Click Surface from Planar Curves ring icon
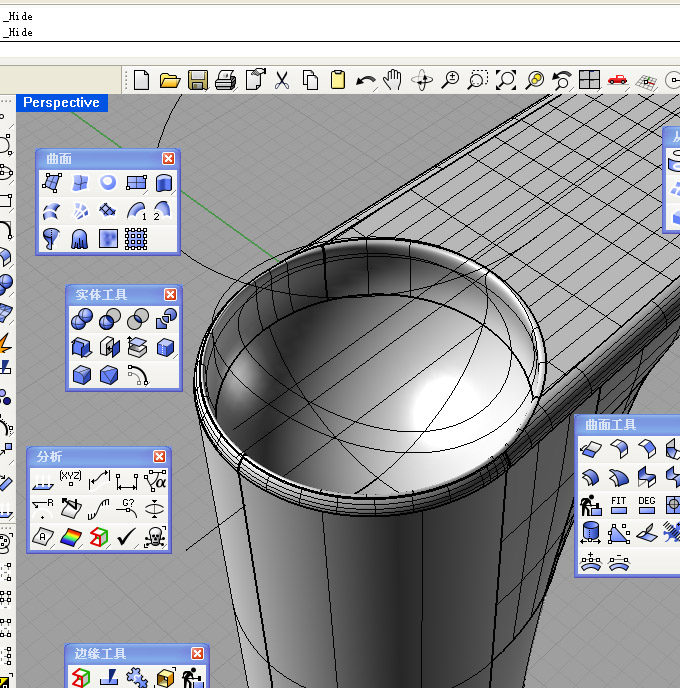This screenshot has height=688, width=680. pos(108,182)
